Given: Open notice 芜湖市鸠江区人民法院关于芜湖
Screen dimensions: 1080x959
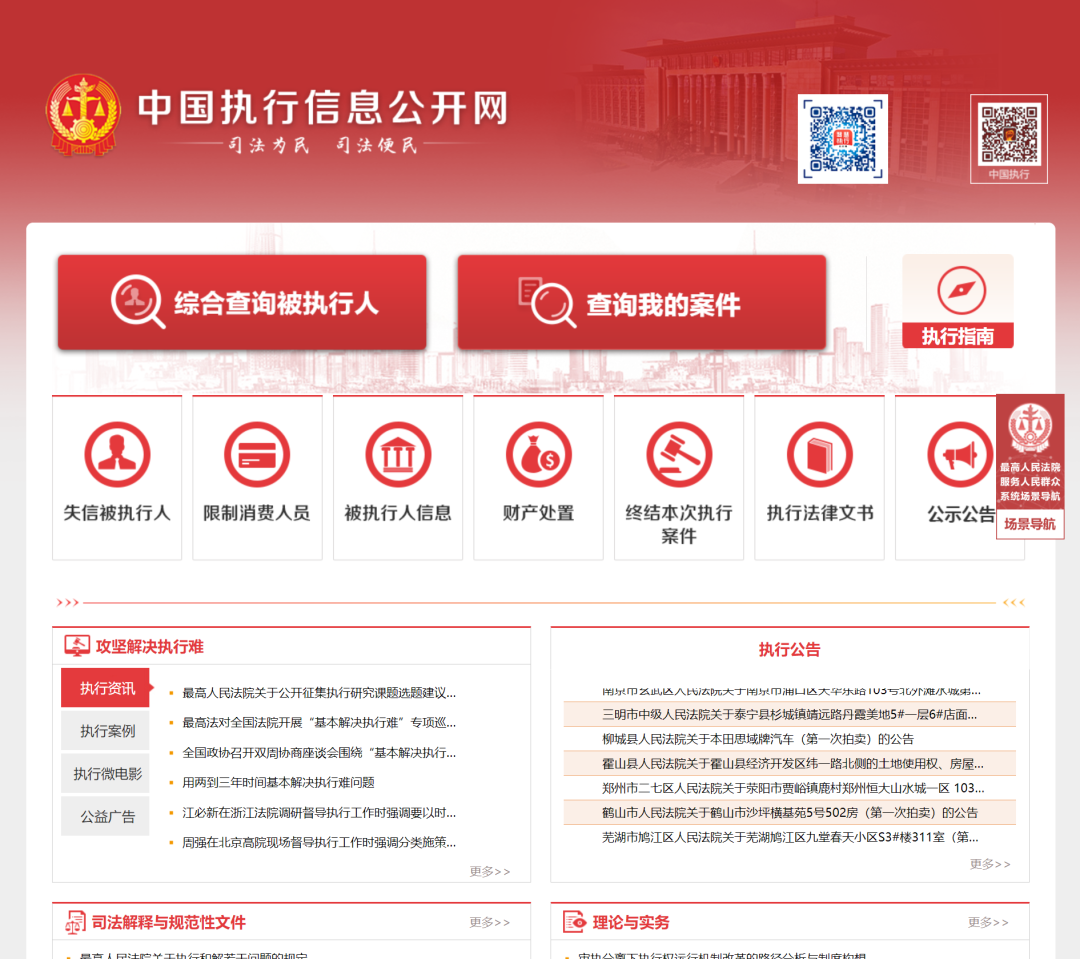Looking at the screenshot, I should click(789, 837).
